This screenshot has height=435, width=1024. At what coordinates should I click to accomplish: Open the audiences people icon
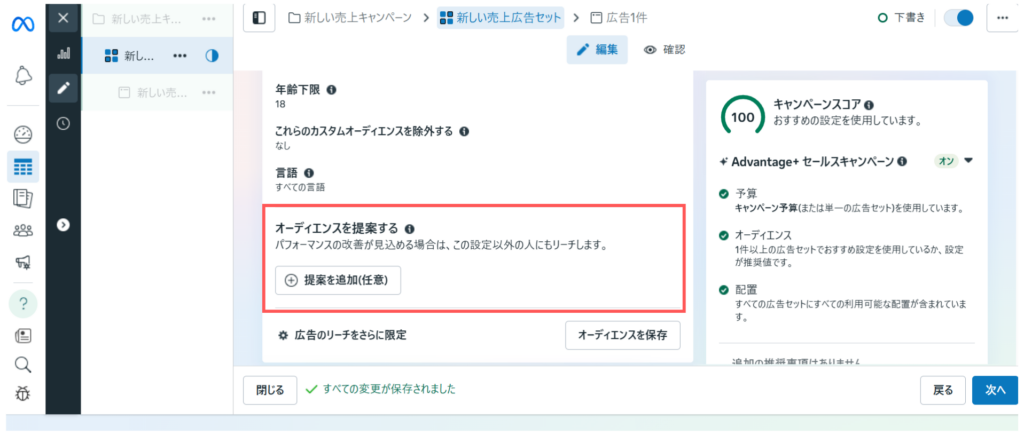point(23,230)
